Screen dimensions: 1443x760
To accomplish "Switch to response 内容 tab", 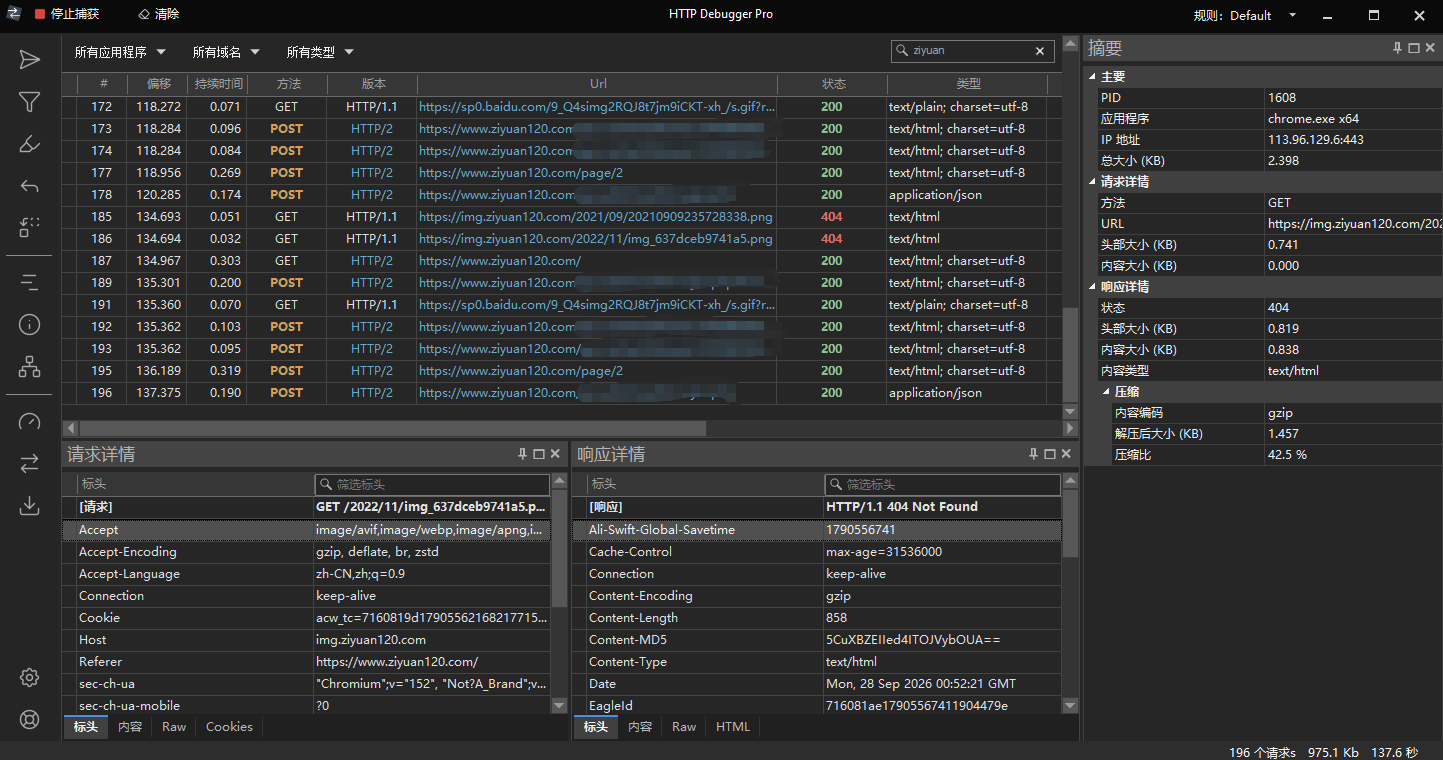I will point(640,727).
